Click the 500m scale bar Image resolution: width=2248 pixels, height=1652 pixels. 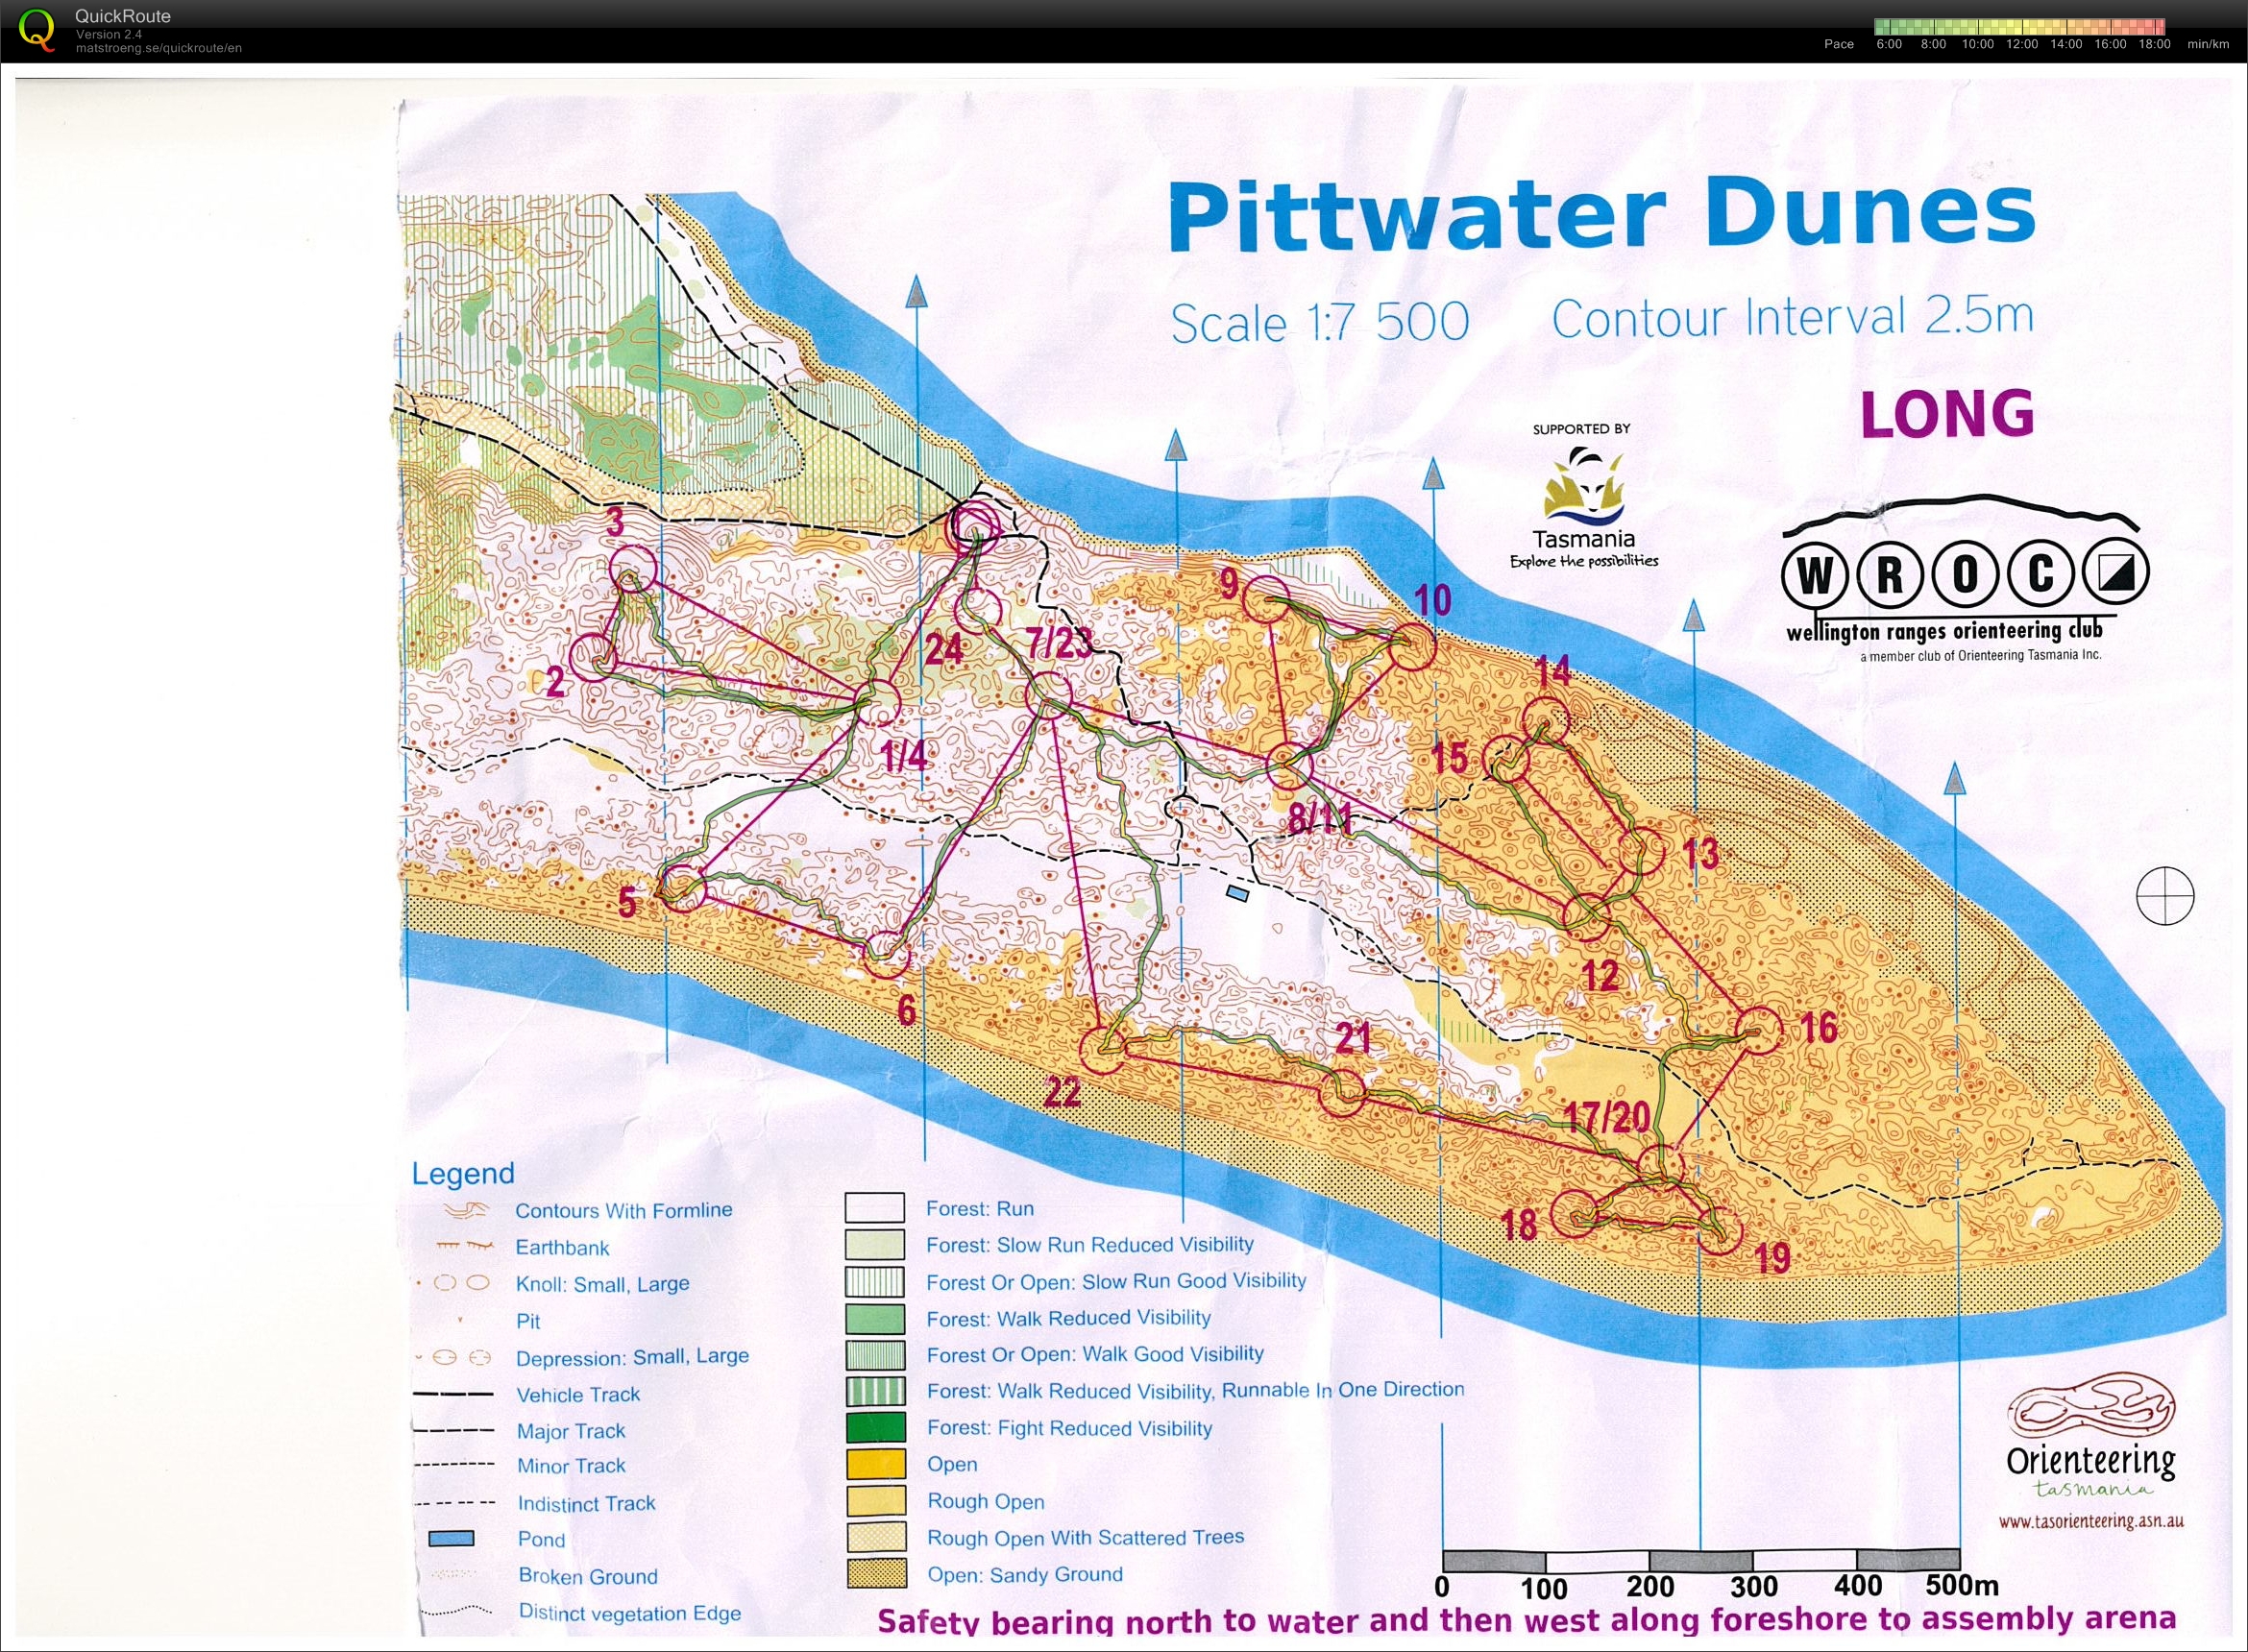click(x=1700, y=1560)
